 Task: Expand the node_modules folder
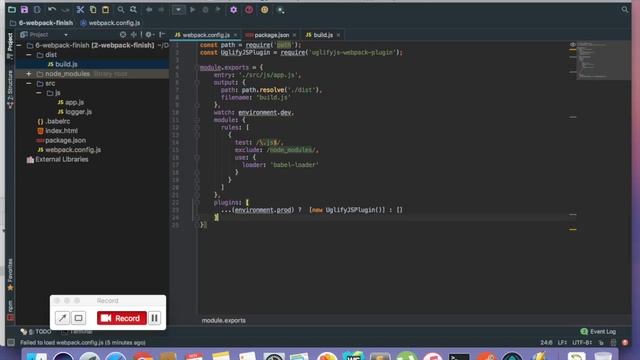point(29,74)
